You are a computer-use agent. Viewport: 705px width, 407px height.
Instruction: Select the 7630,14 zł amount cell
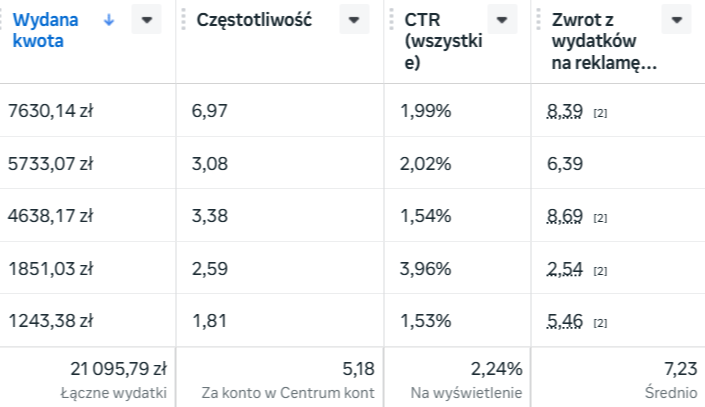click(50, 111)
